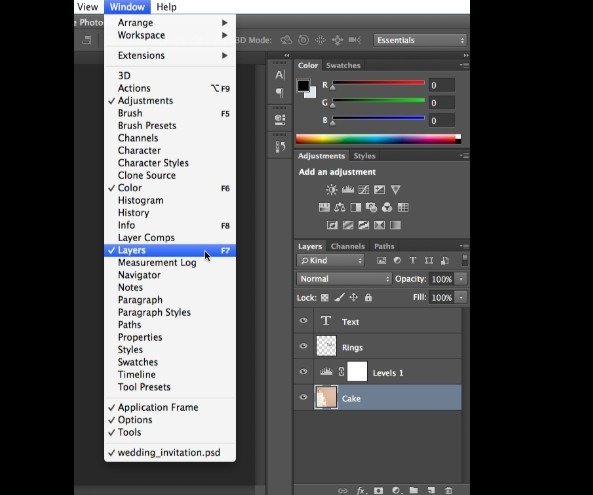Expand the Extensions submenu

tap(170, 56)
